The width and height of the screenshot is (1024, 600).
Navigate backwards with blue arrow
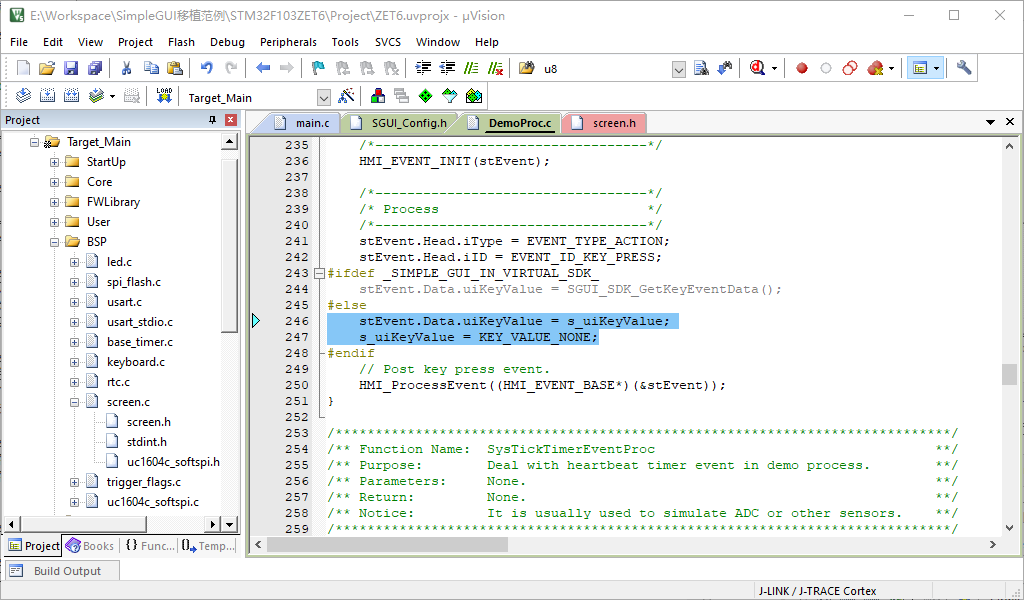(x=263, y=68)
